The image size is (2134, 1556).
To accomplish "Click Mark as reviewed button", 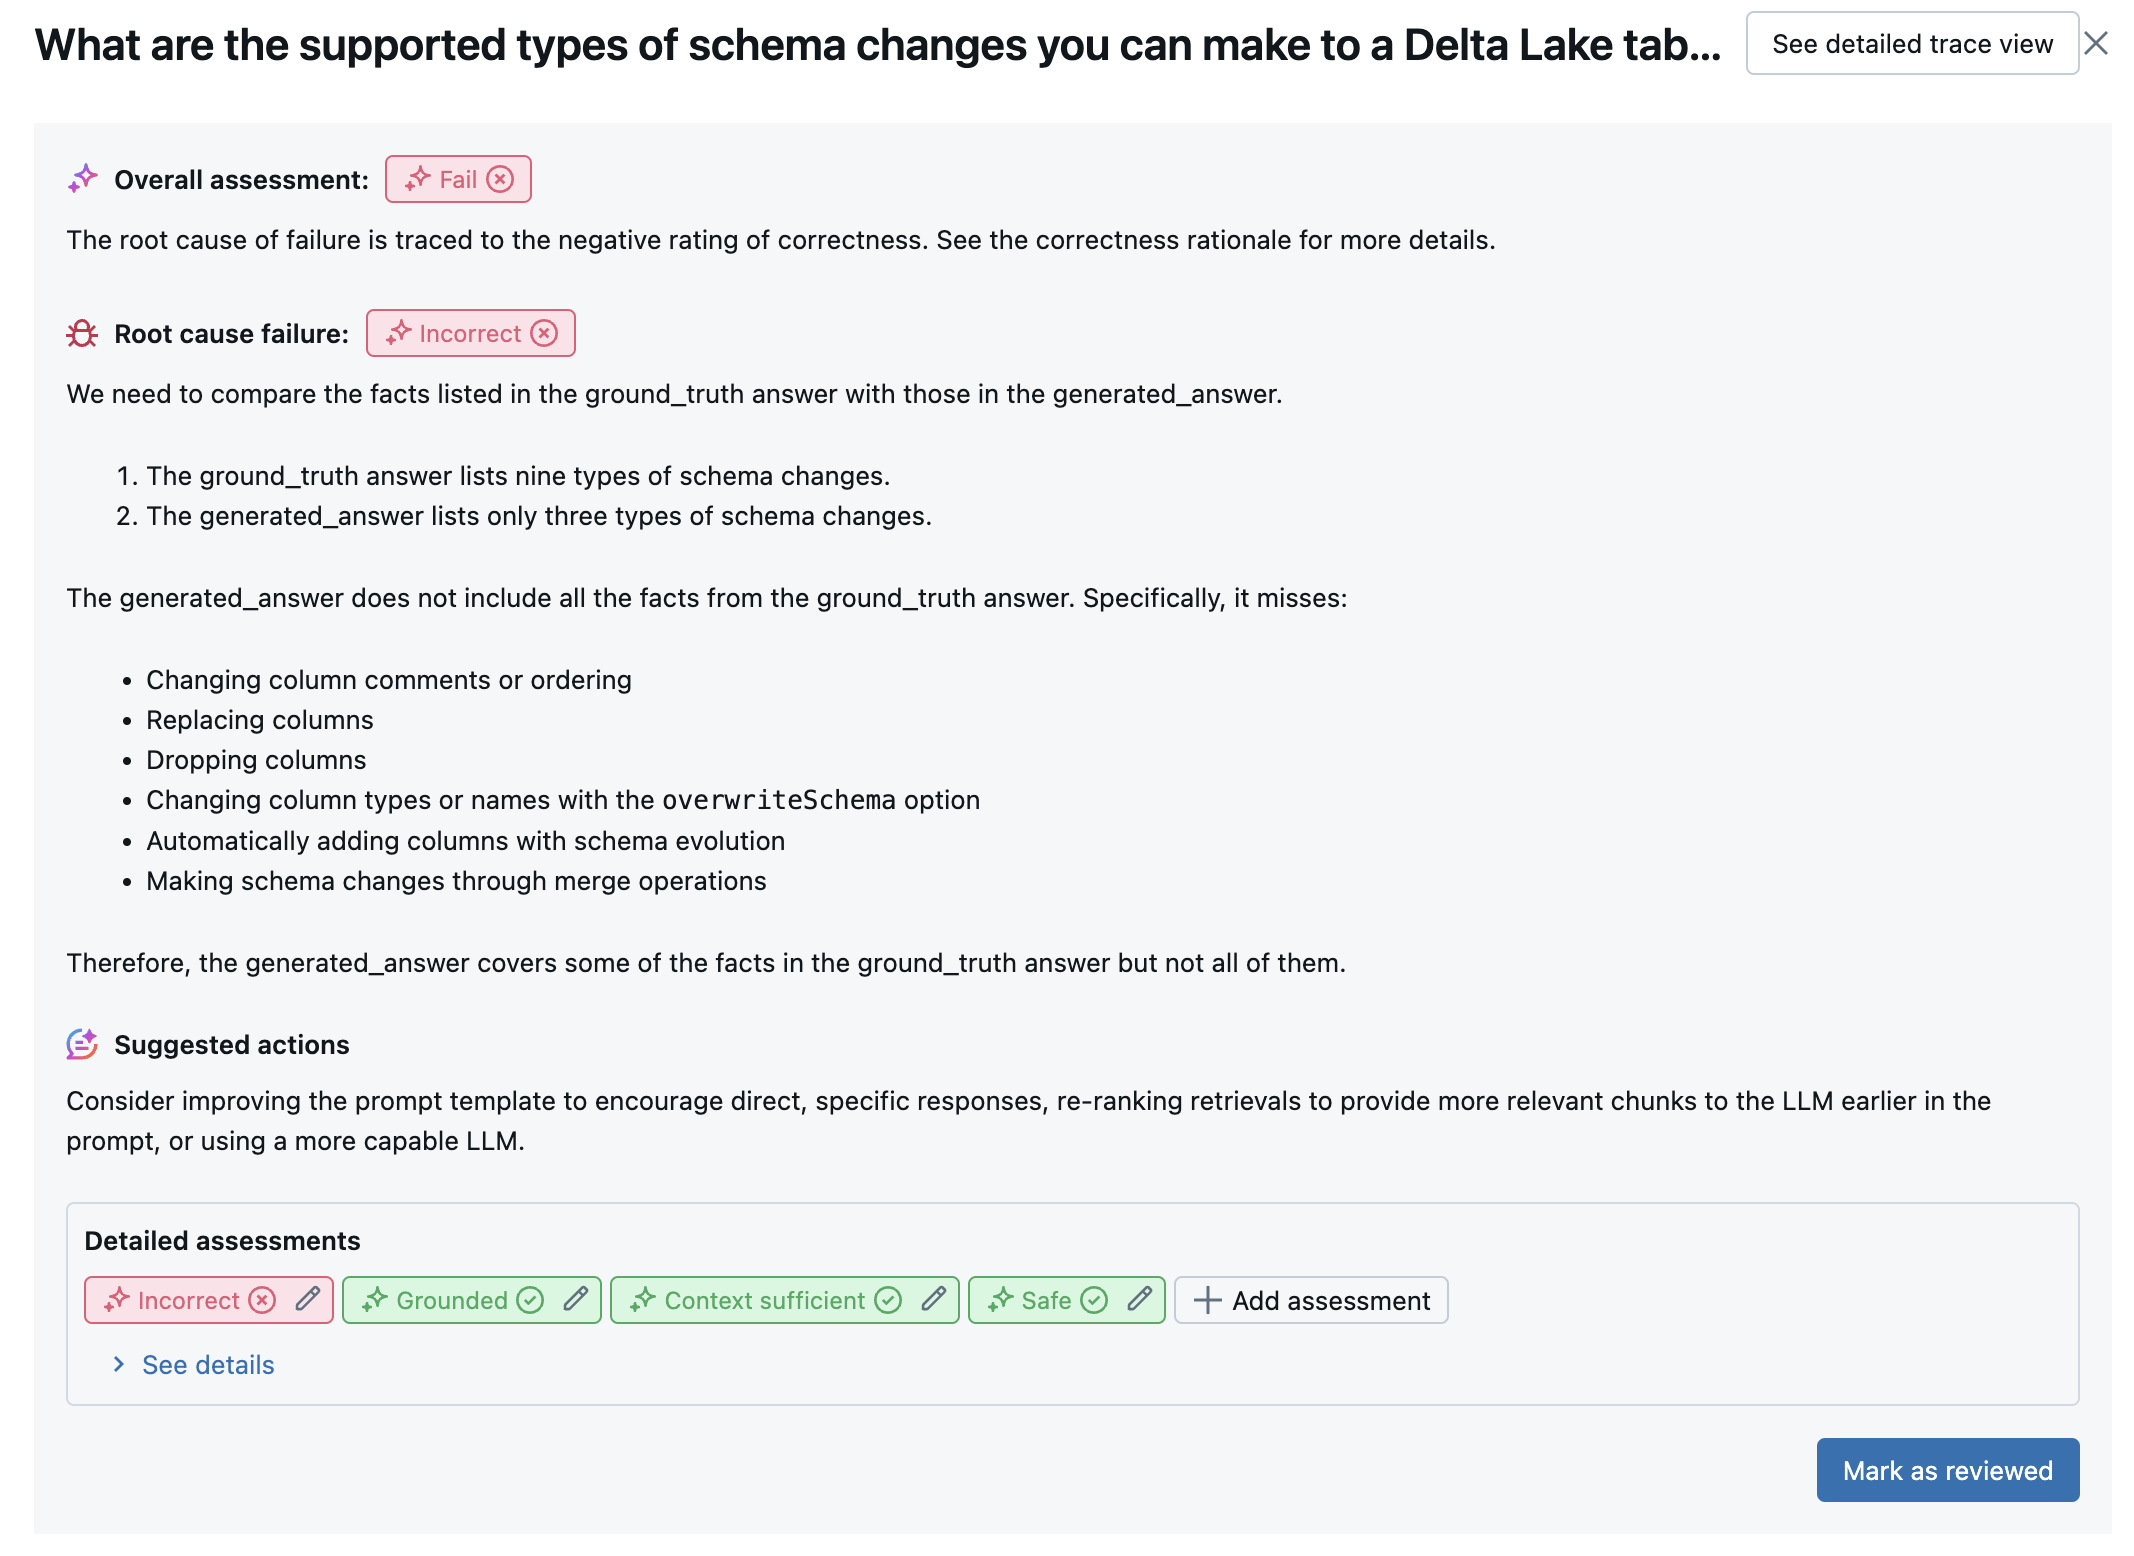I will pos(1947,1468).
